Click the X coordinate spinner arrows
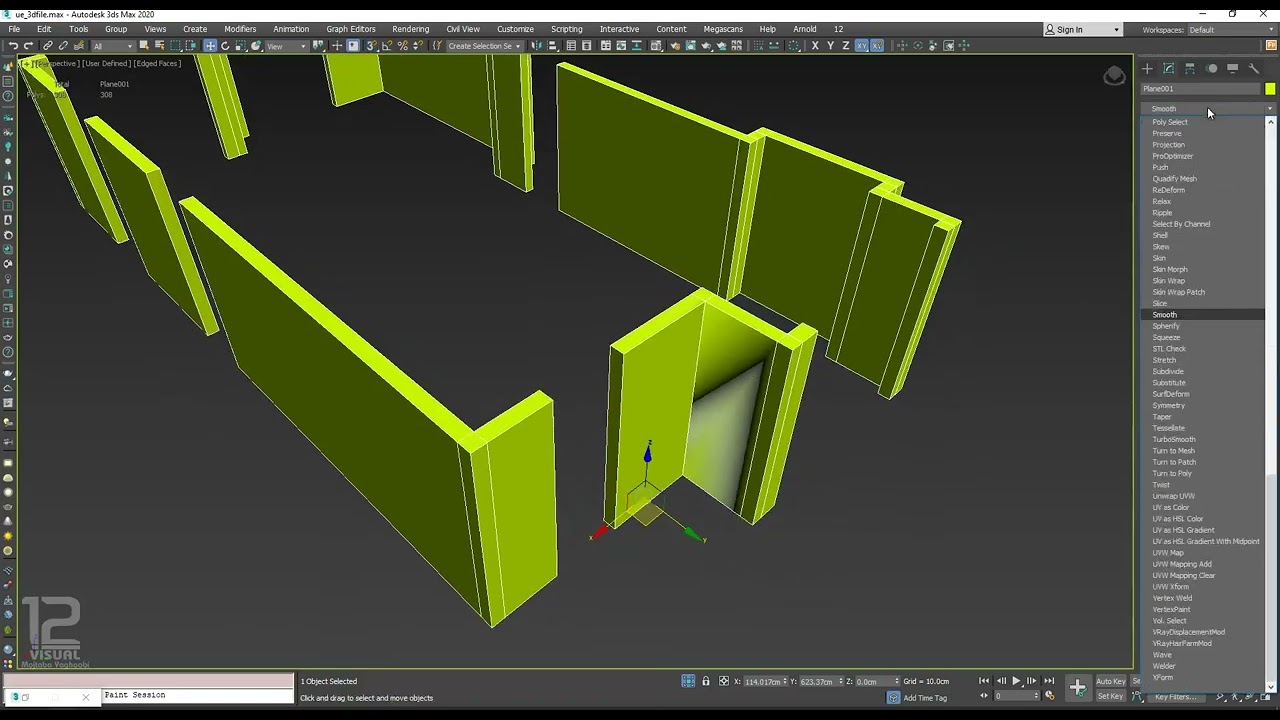This screenshot has width=1280, height=720. pos(784,681)
